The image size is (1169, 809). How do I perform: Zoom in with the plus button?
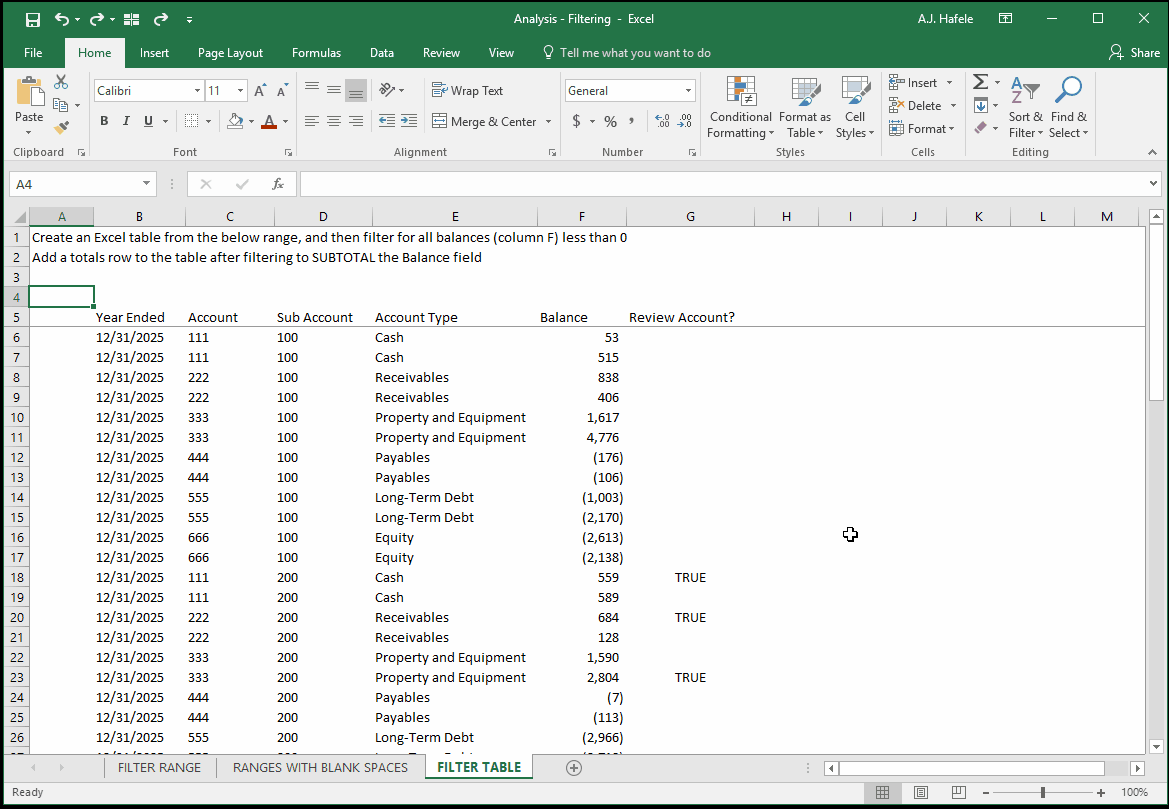(1100, 793)
